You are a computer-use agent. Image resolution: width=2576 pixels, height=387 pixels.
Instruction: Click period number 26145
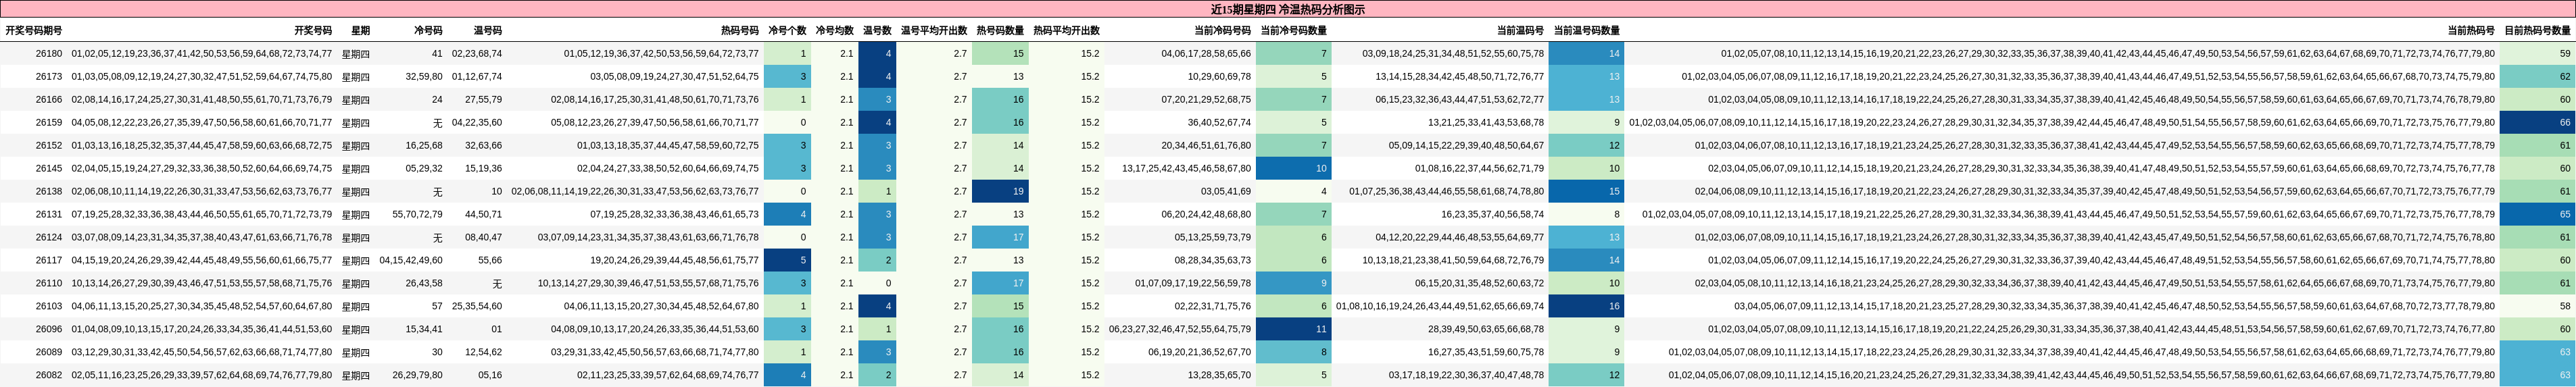pos(48,169)
